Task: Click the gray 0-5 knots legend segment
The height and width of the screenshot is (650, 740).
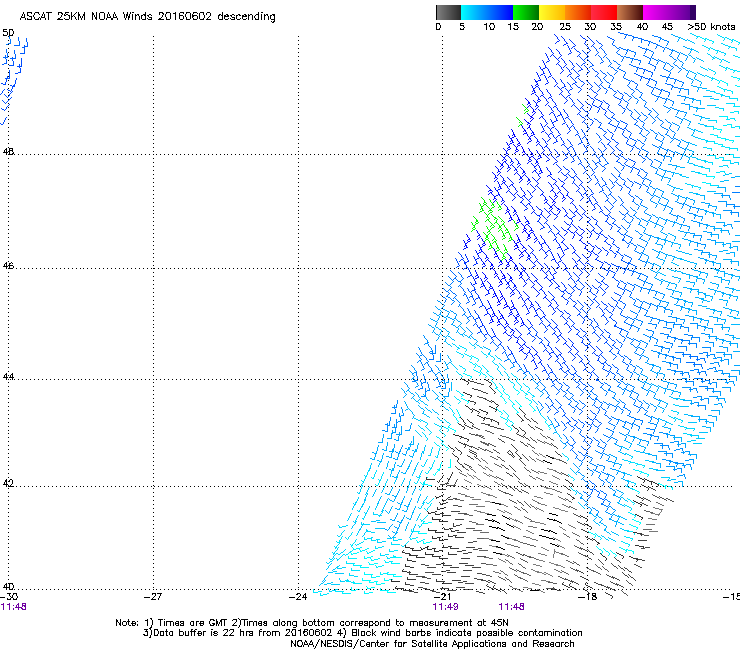Action: [448, 12]
